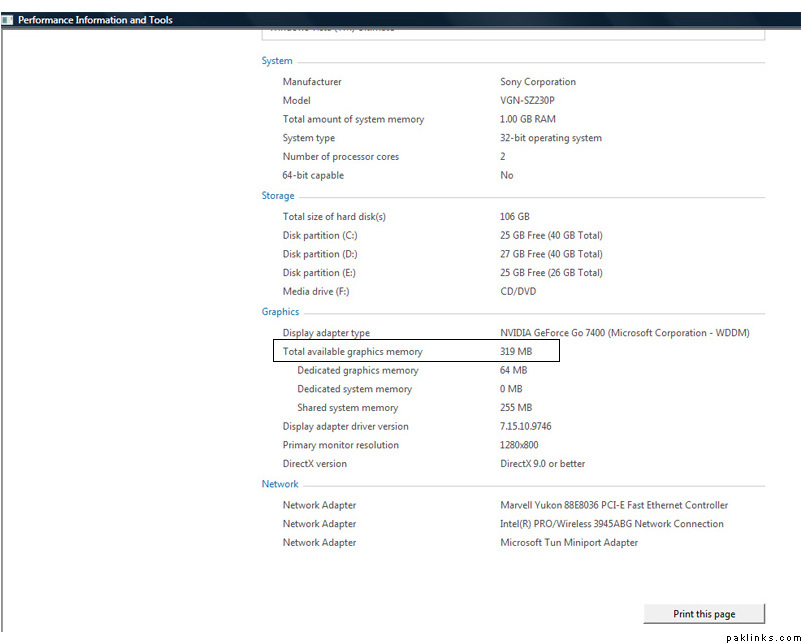Select the Graphics section heading
This screenshot has width=802, height=644.
tap(280, 312)
